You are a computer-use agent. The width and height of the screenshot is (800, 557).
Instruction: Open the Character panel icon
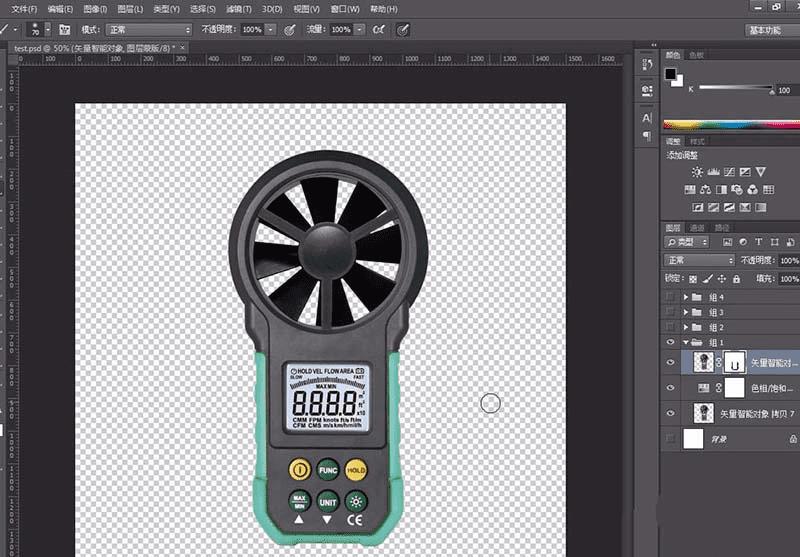click(x=646, y=118)
